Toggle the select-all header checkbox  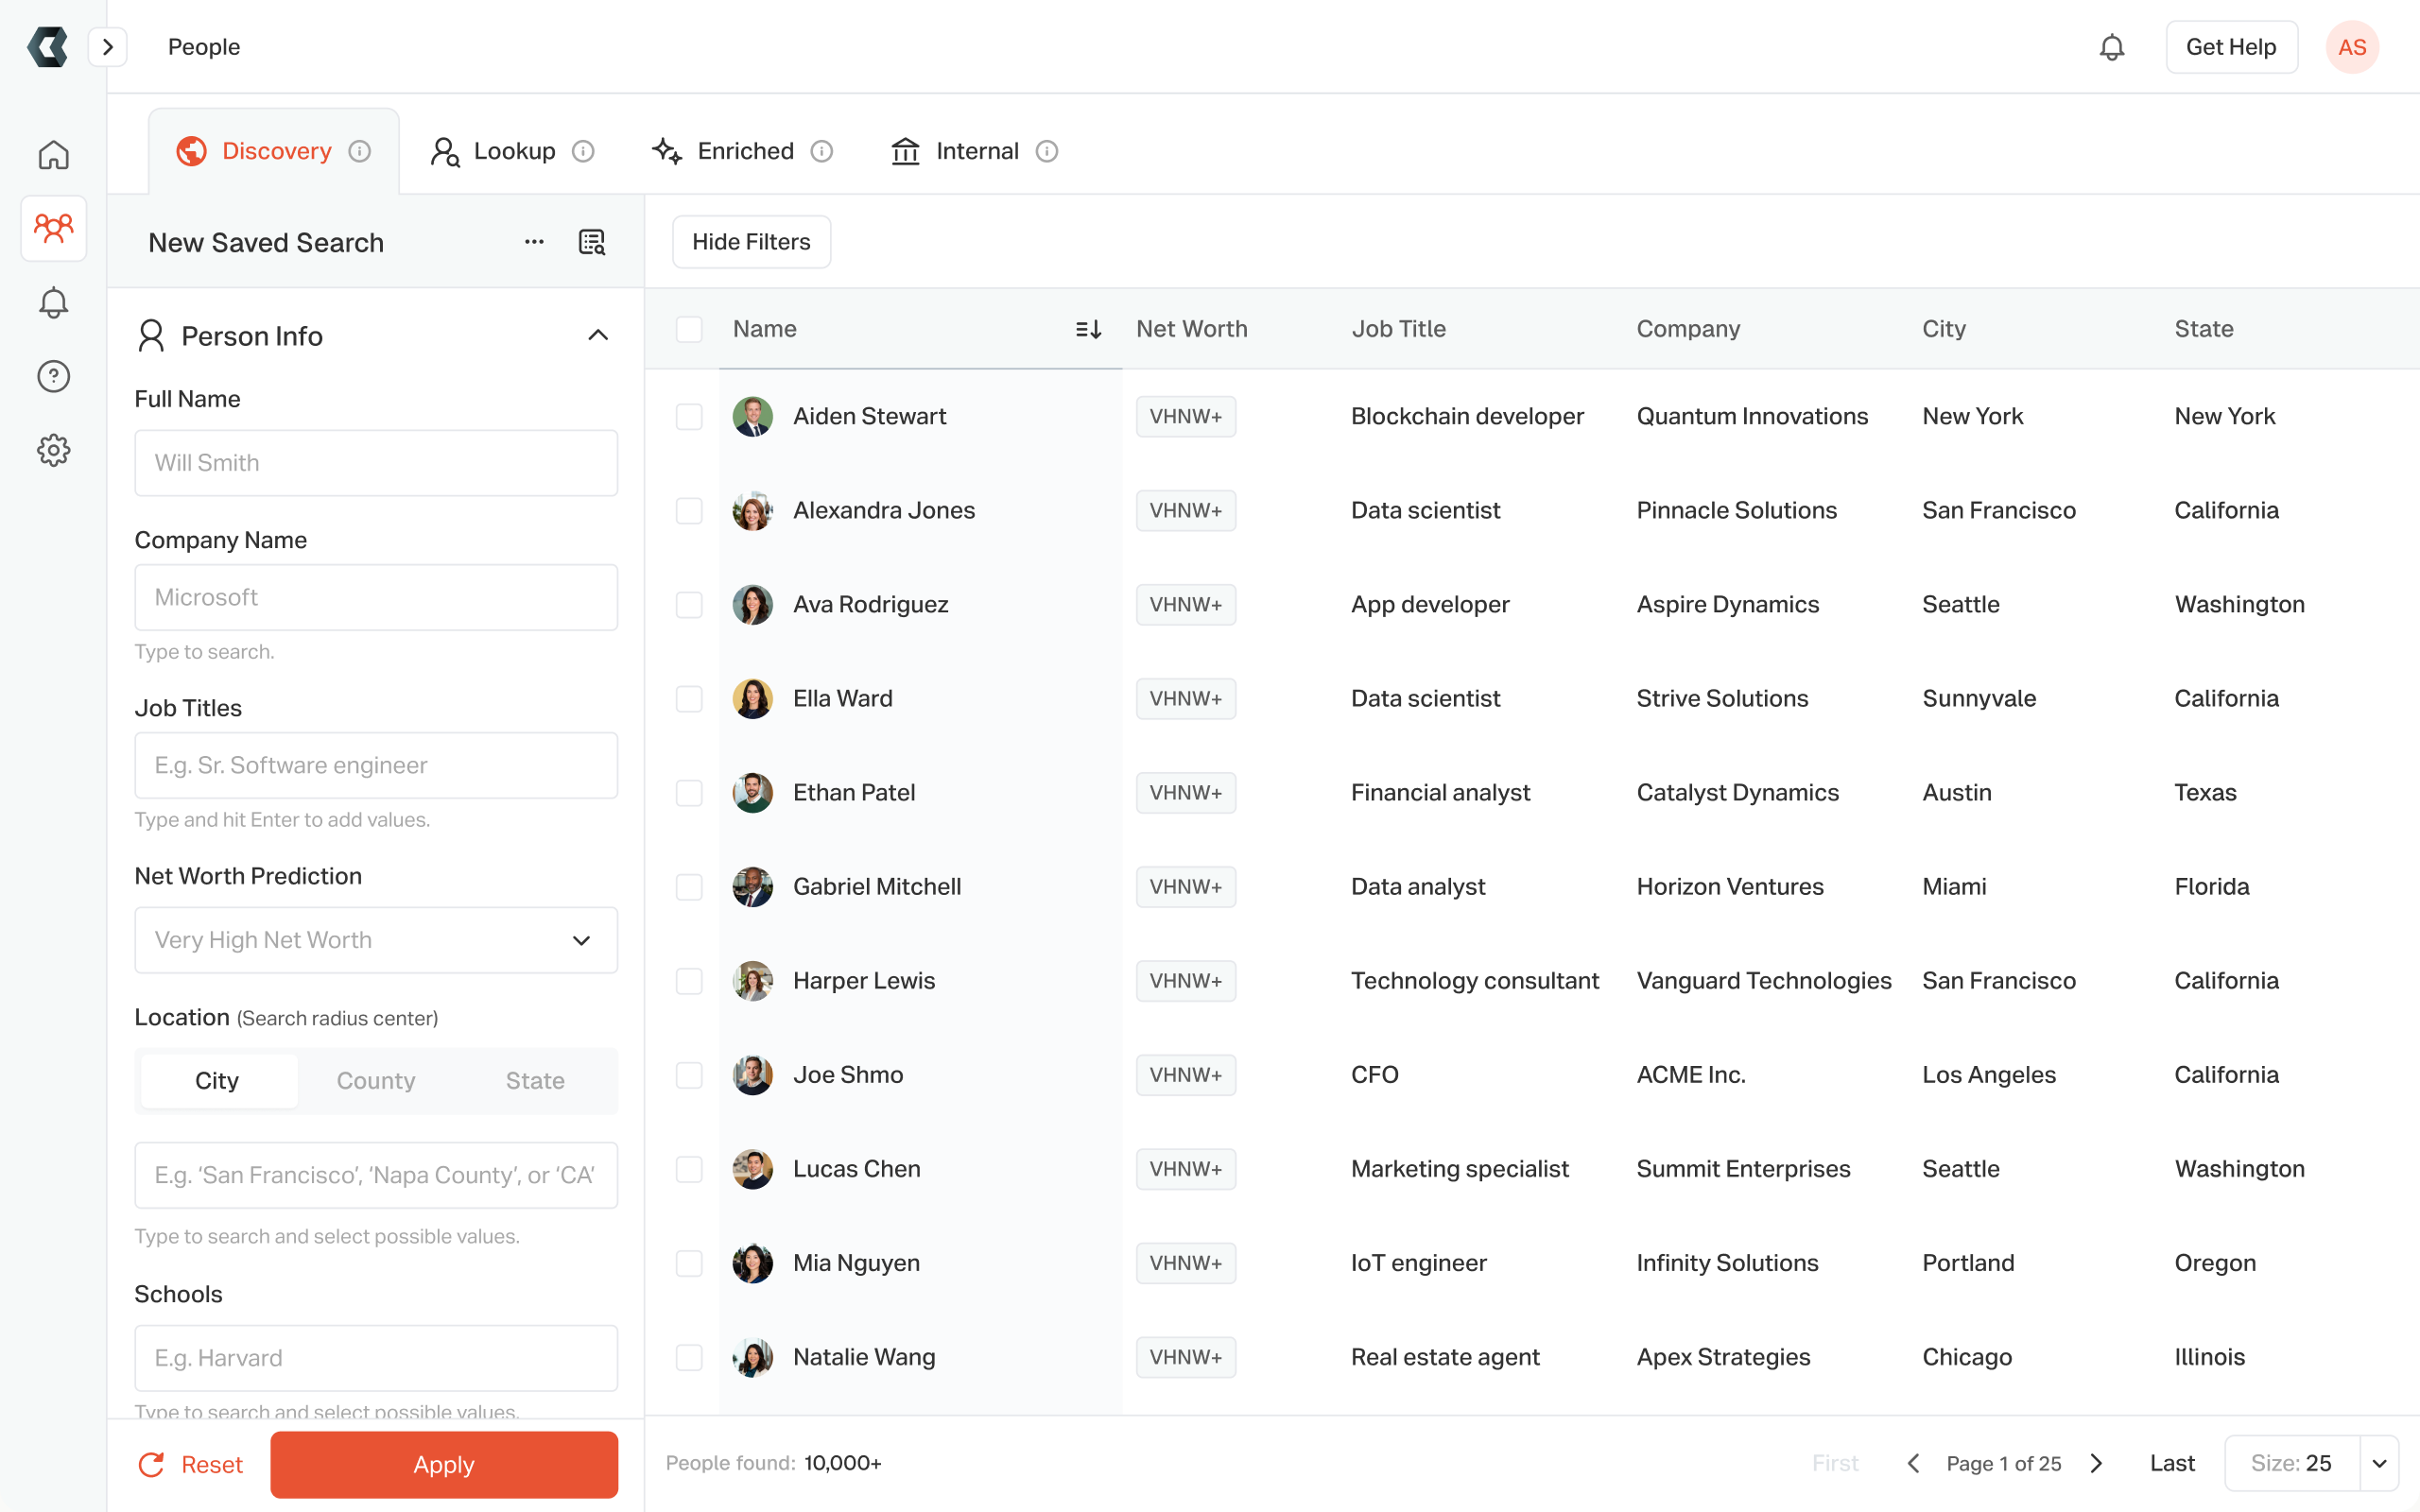689,329
